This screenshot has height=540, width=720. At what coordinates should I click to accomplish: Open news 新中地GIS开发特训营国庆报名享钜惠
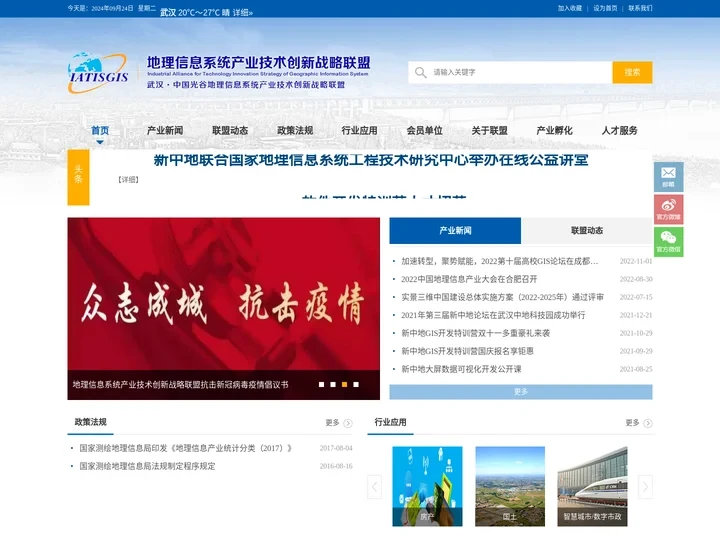pyautogui.click(x=467, y=351)
